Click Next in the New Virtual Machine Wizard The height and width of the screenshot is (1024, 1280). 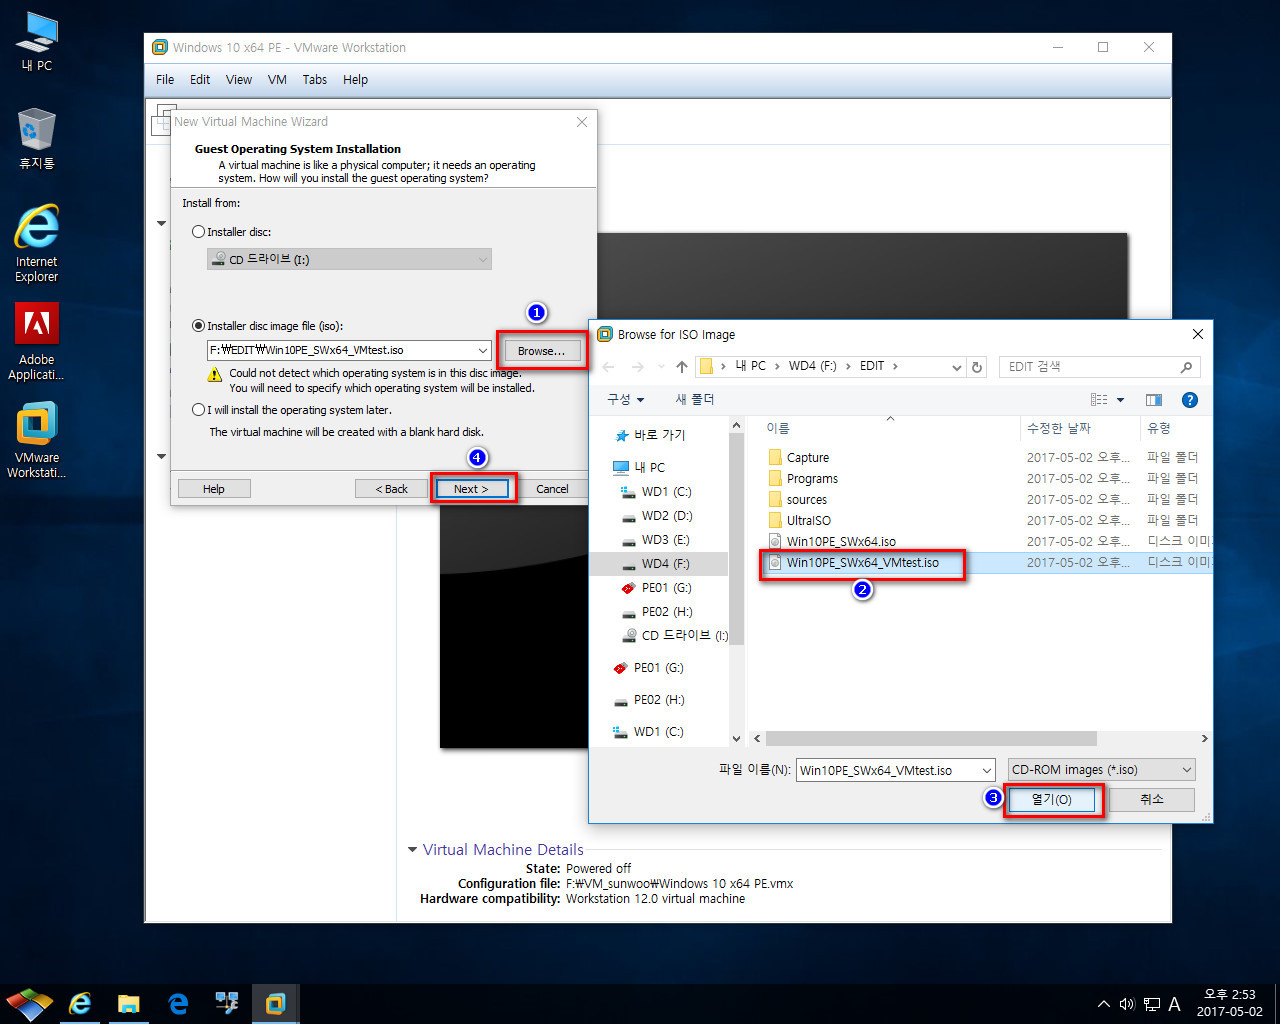pyautogui.click(x=471, y=489)
